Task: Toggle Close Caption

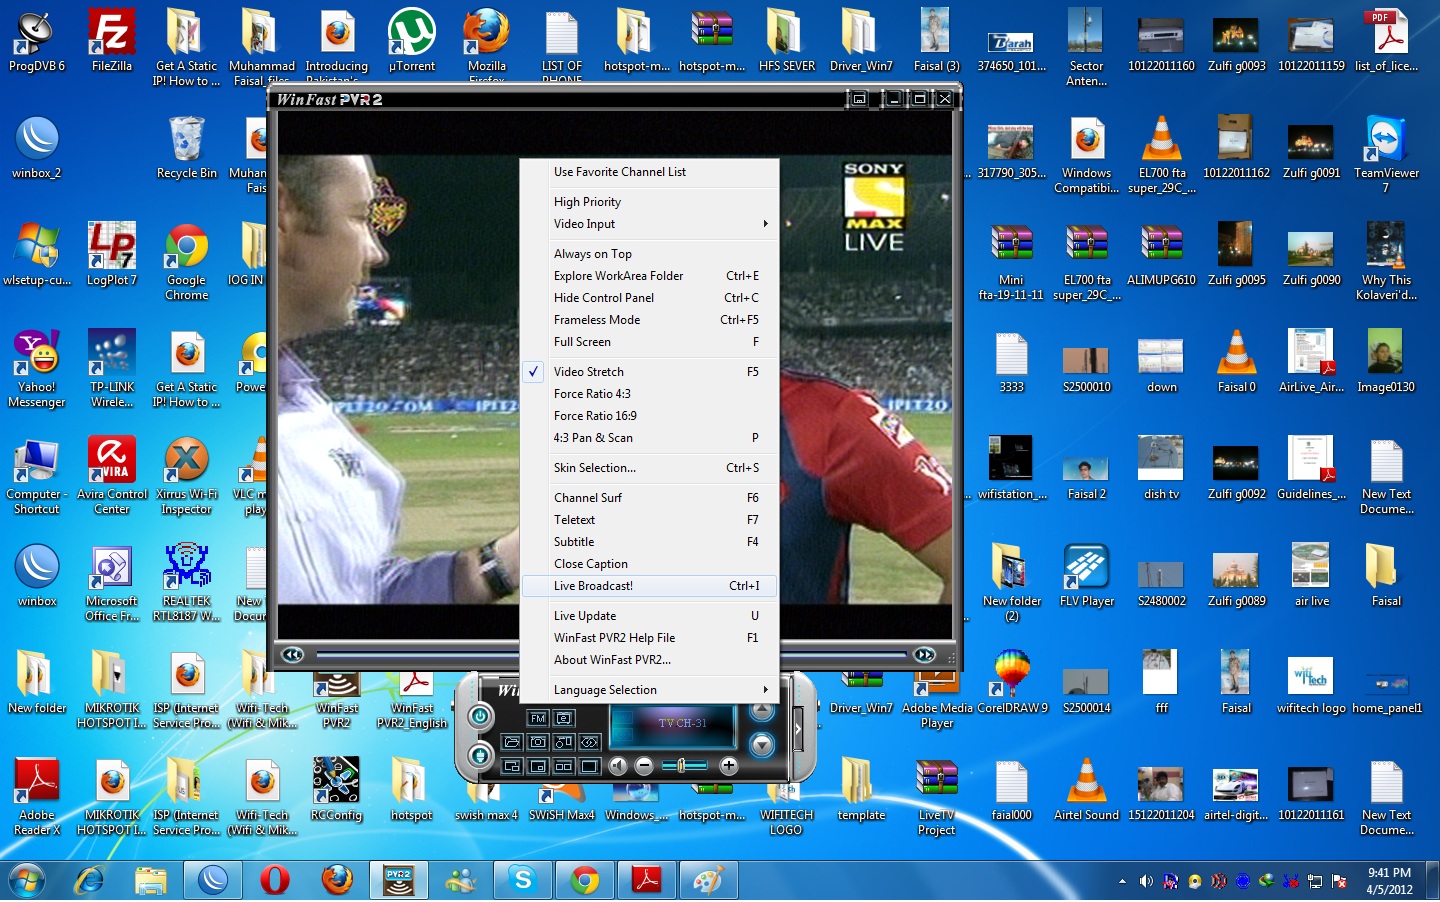Action: (x=650, y=564)
